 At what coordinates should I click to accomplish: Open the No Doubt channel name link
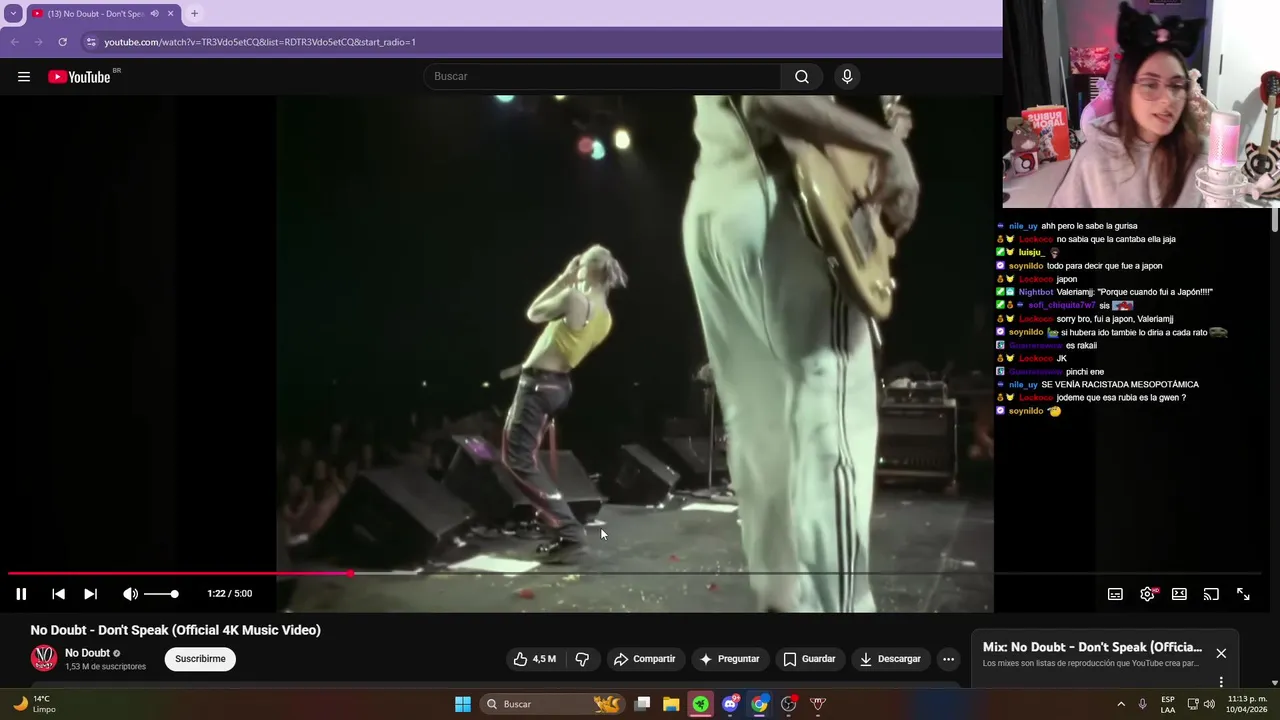point(87,653)
